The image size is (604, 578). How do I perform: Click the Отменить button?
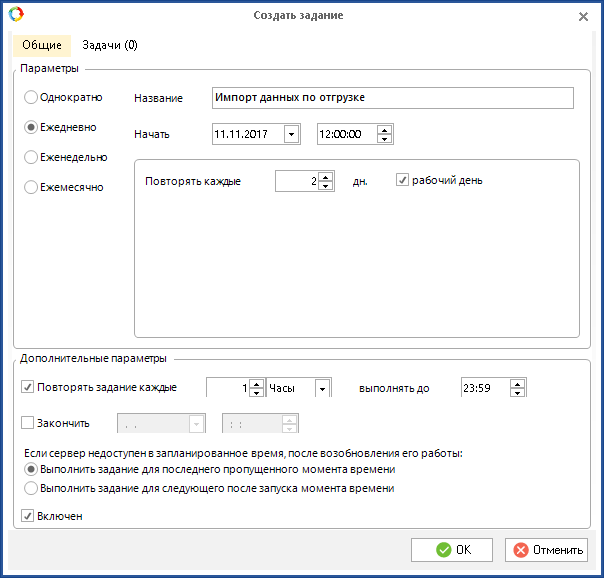pos(546,550)
